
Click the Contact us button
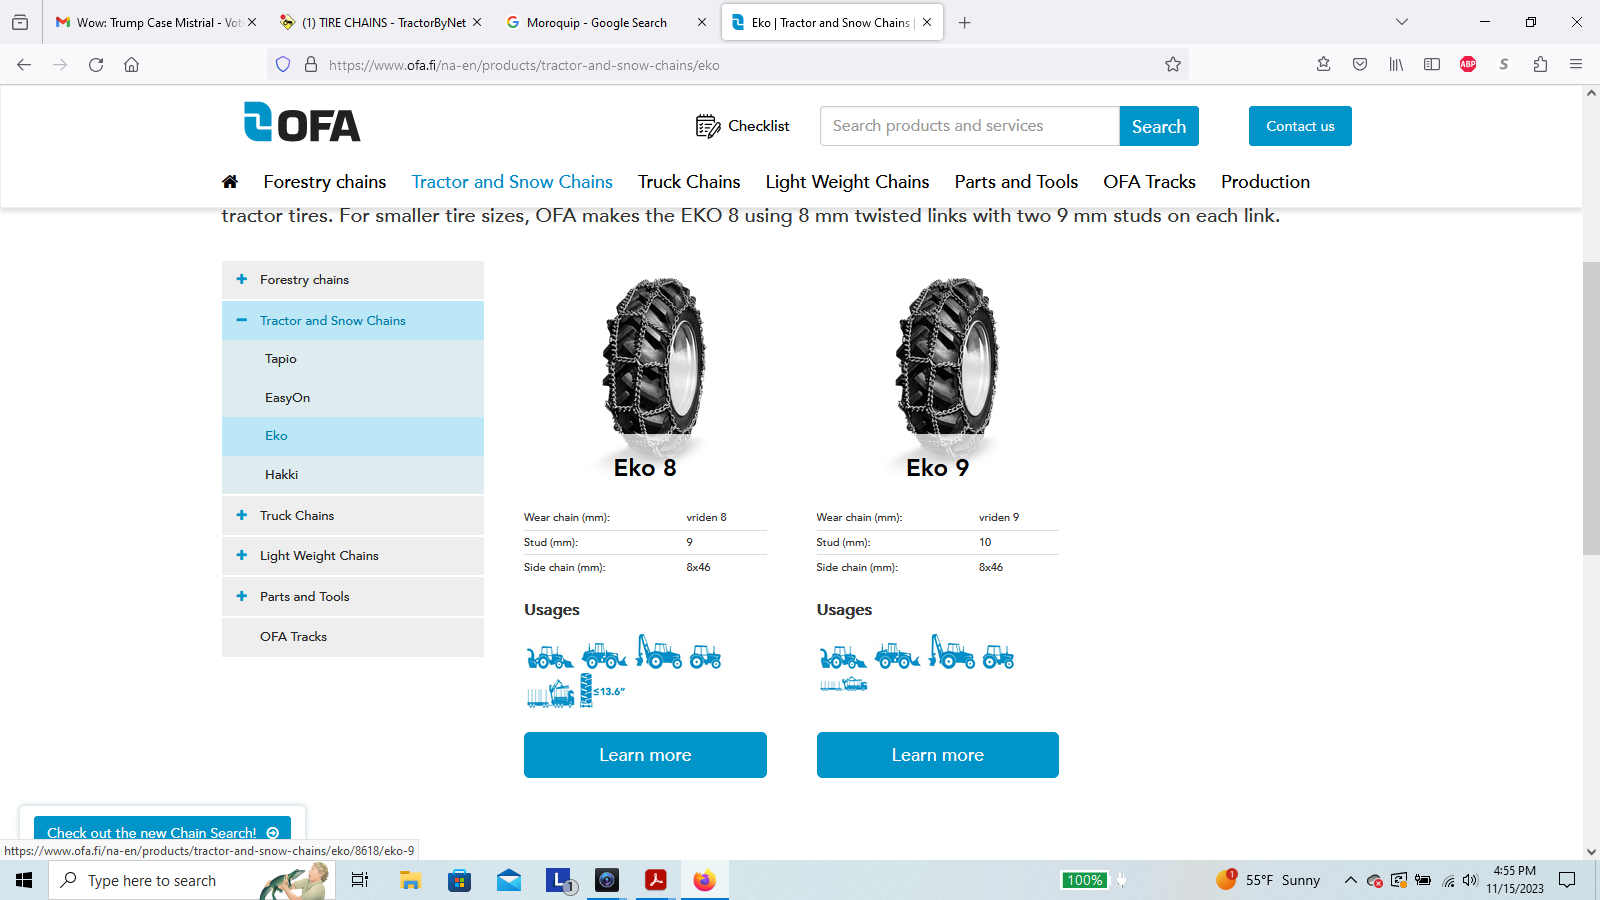point(1300,126)
